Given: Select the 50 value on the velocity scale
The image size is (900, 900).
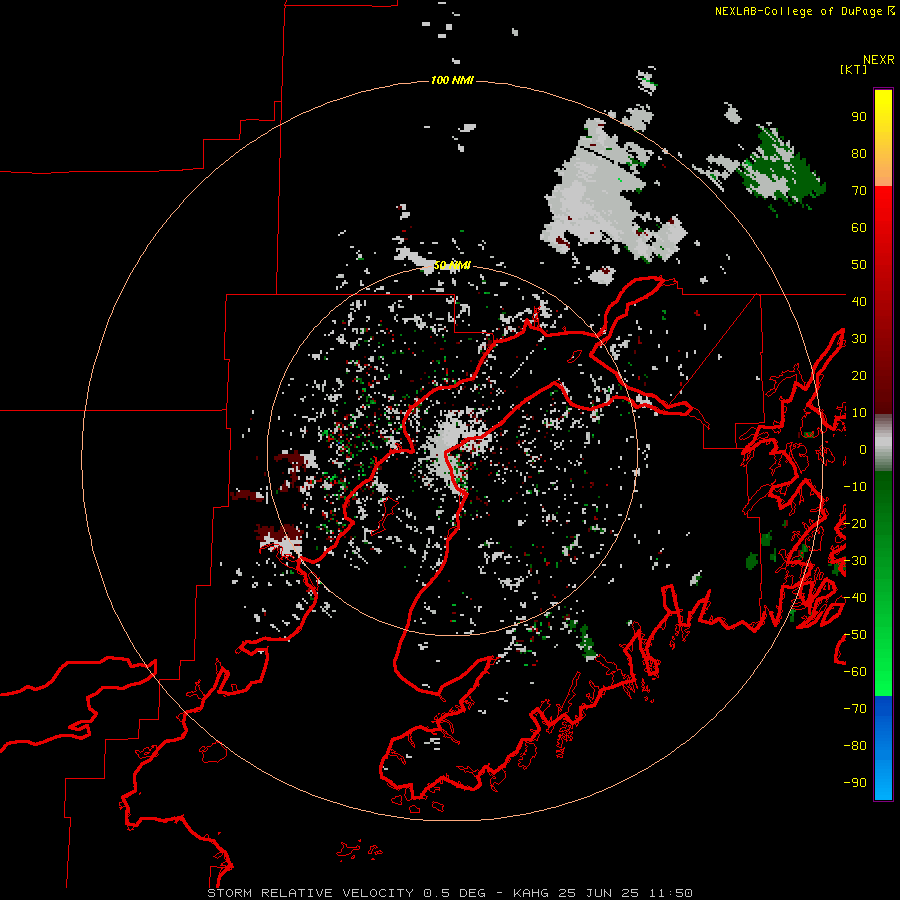Looking at the screenshot, I should coord(859,265).
